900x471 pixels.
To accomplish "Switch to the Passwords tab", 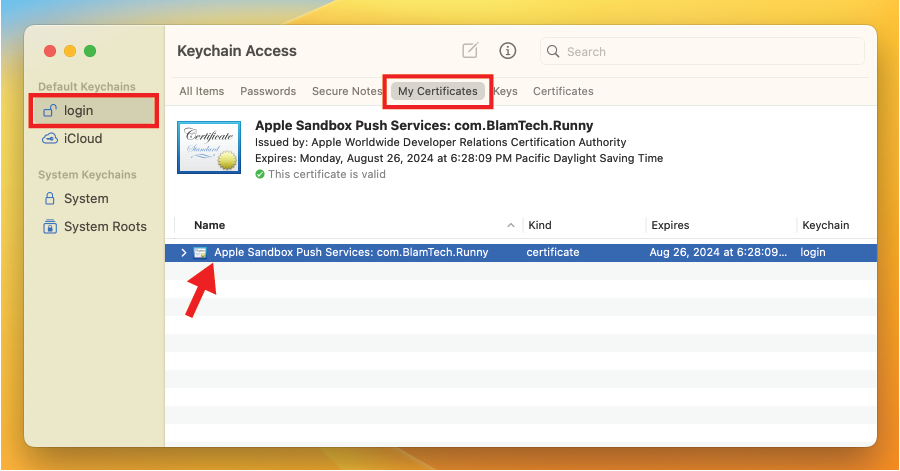I will (268, 91).
